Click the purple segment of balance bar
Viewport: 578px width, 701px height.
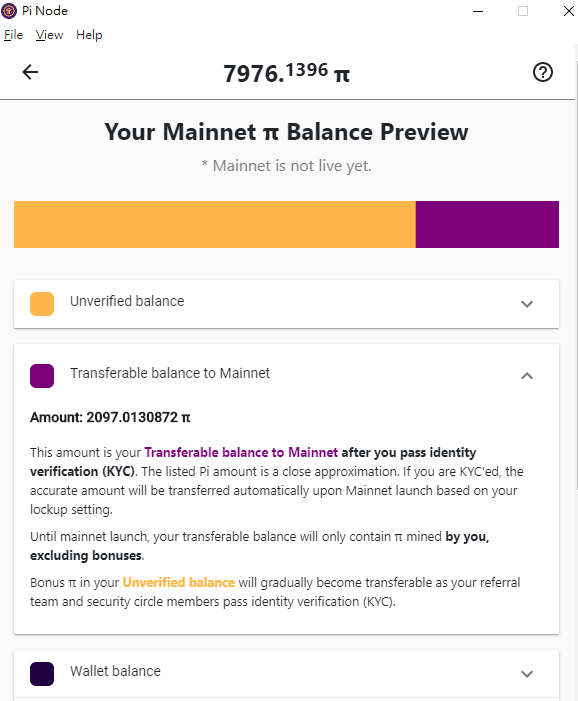coord(487,224)
